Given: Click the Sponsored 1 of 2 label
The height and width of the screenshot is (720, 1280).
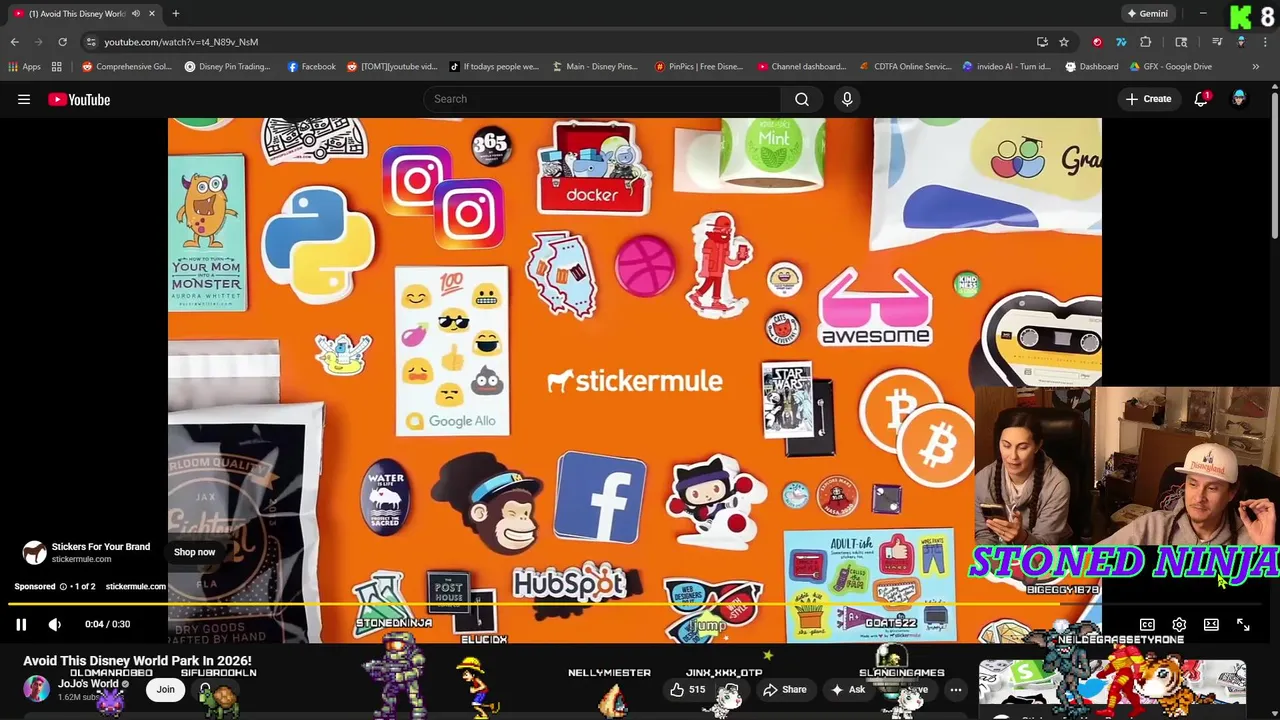Looking at the screenshot, I should point(55,587).
